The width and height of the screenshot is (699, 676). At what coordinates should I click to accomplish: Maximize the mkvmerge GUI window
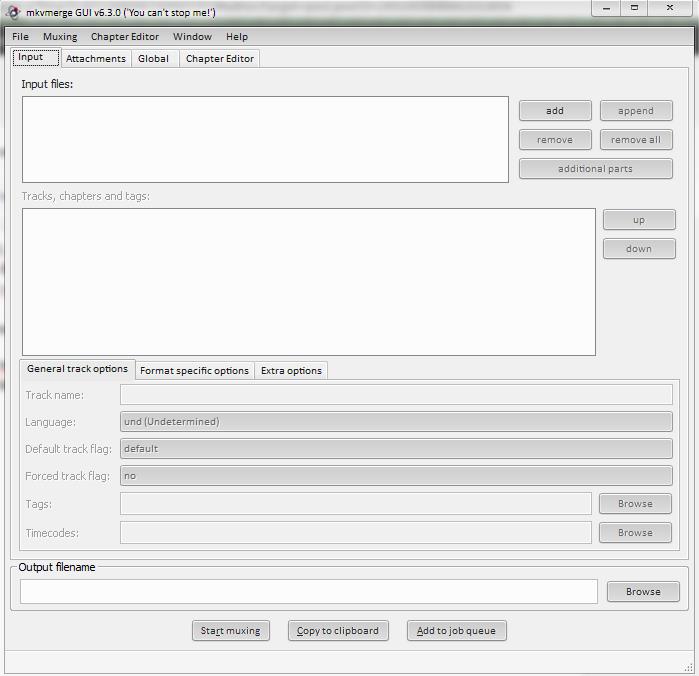[634, 8]
